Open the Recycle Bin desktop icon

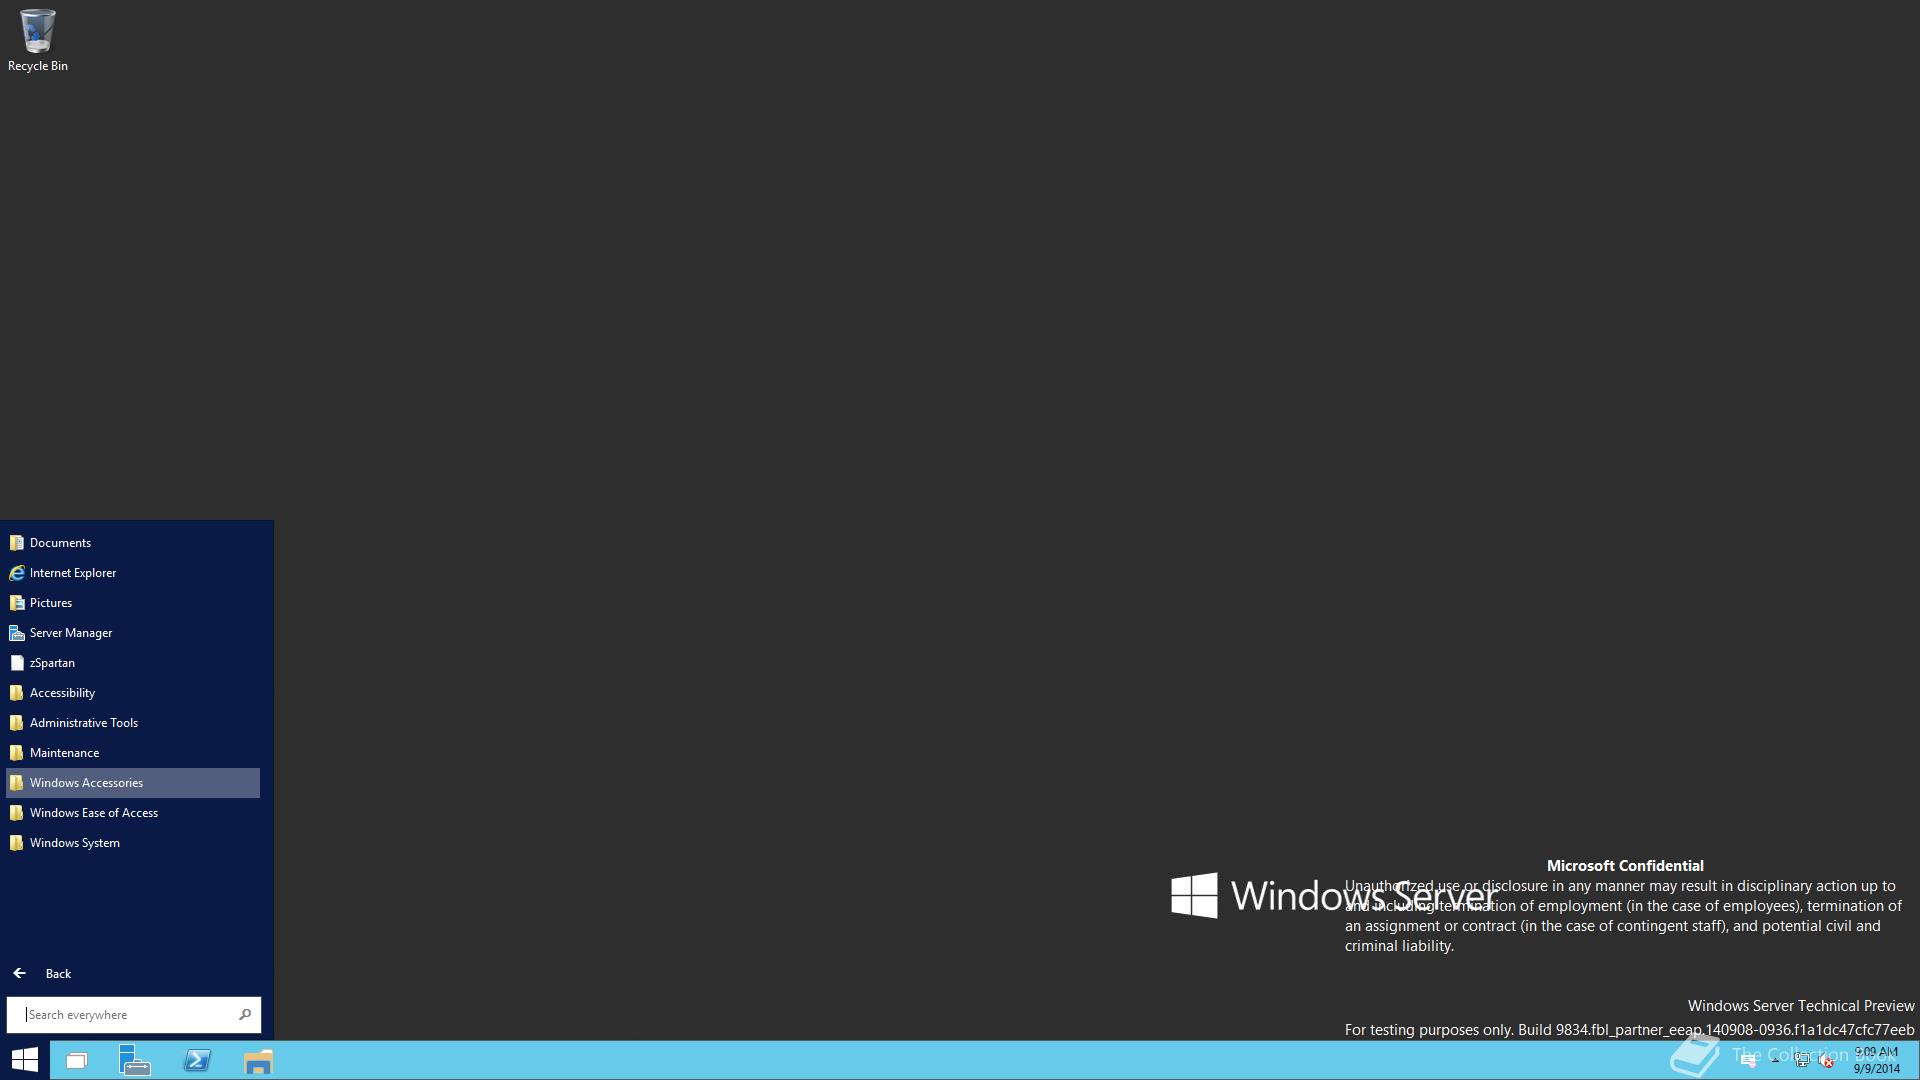point(37,40)
